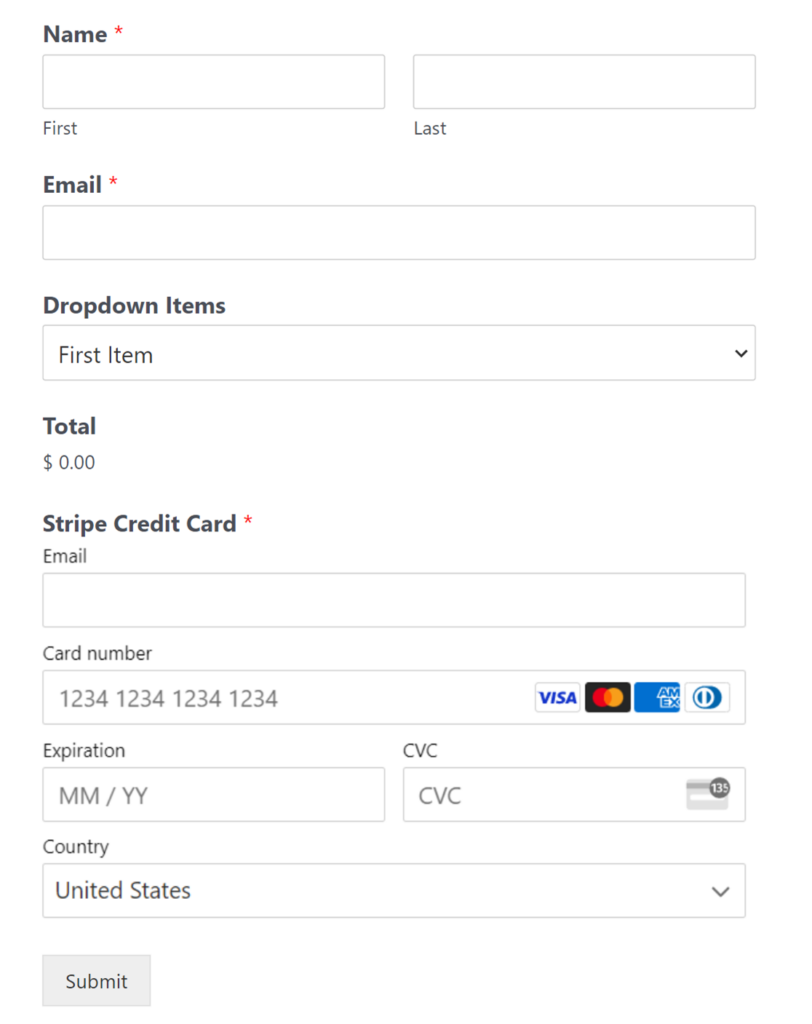Click the red asterisk next to Email

(113, 181)
